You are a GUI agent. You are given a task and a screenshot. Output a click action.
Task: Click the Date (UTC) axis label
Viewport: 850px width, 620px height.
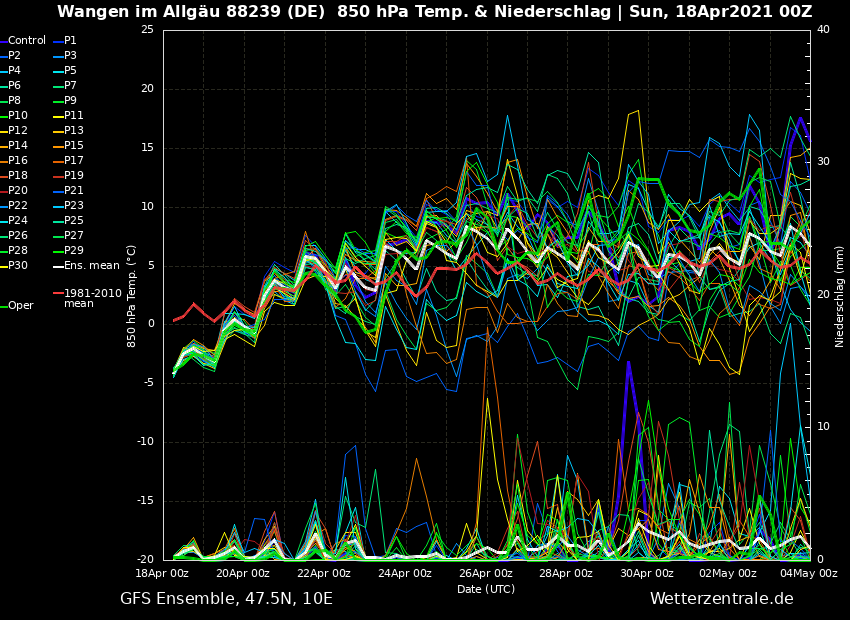pos(486,589)
